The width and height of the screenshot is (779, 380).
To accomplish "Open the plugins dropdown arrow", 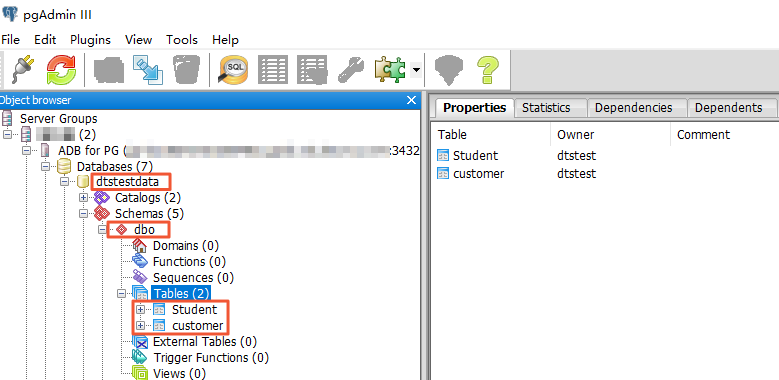I will tap(416, 70).
